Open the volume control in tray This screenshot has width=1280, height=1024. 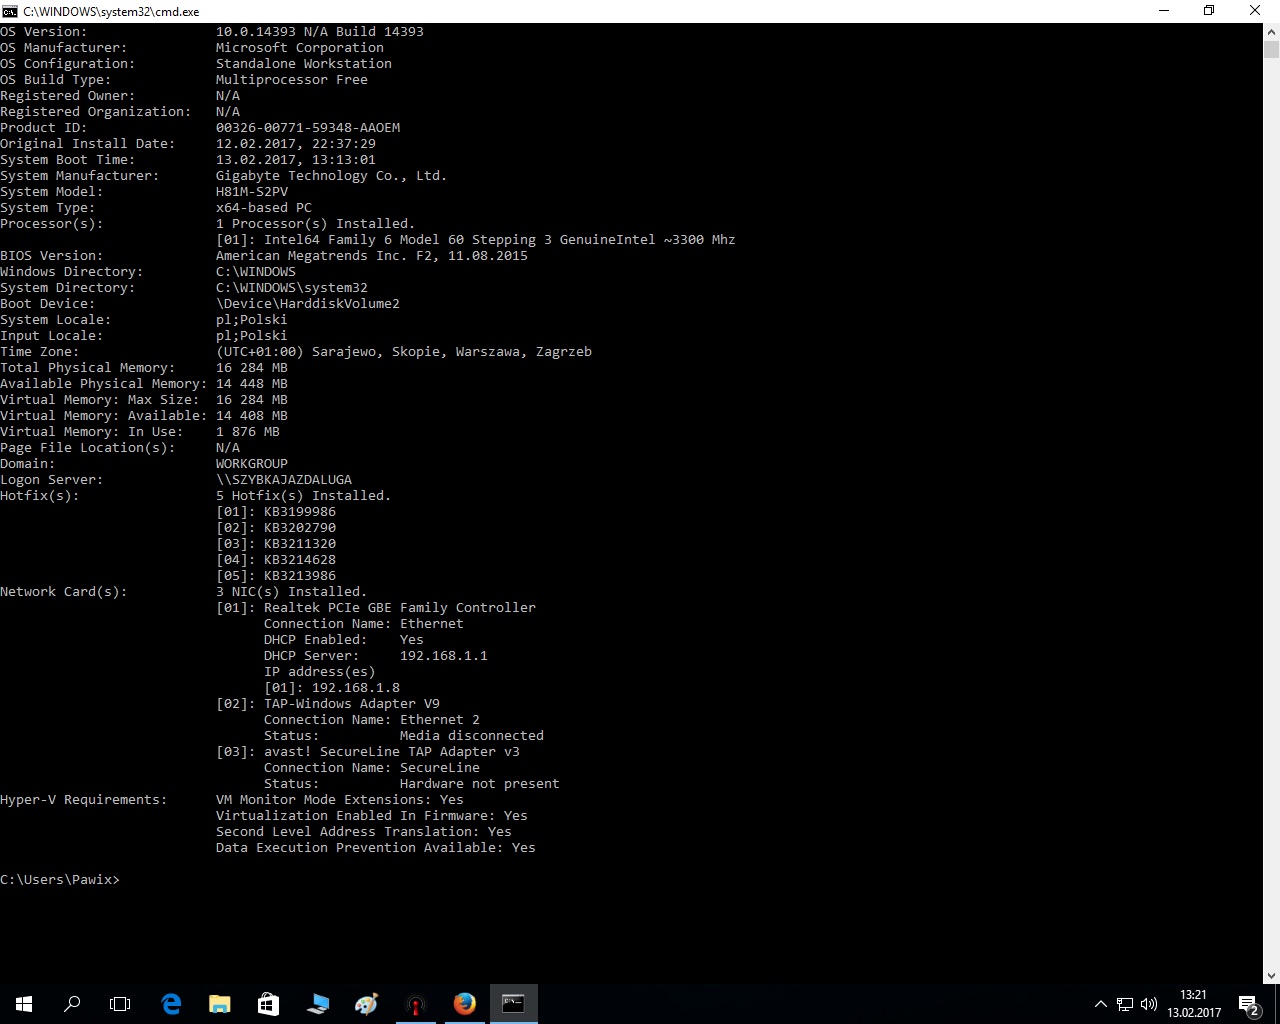pos(1149,1004)
